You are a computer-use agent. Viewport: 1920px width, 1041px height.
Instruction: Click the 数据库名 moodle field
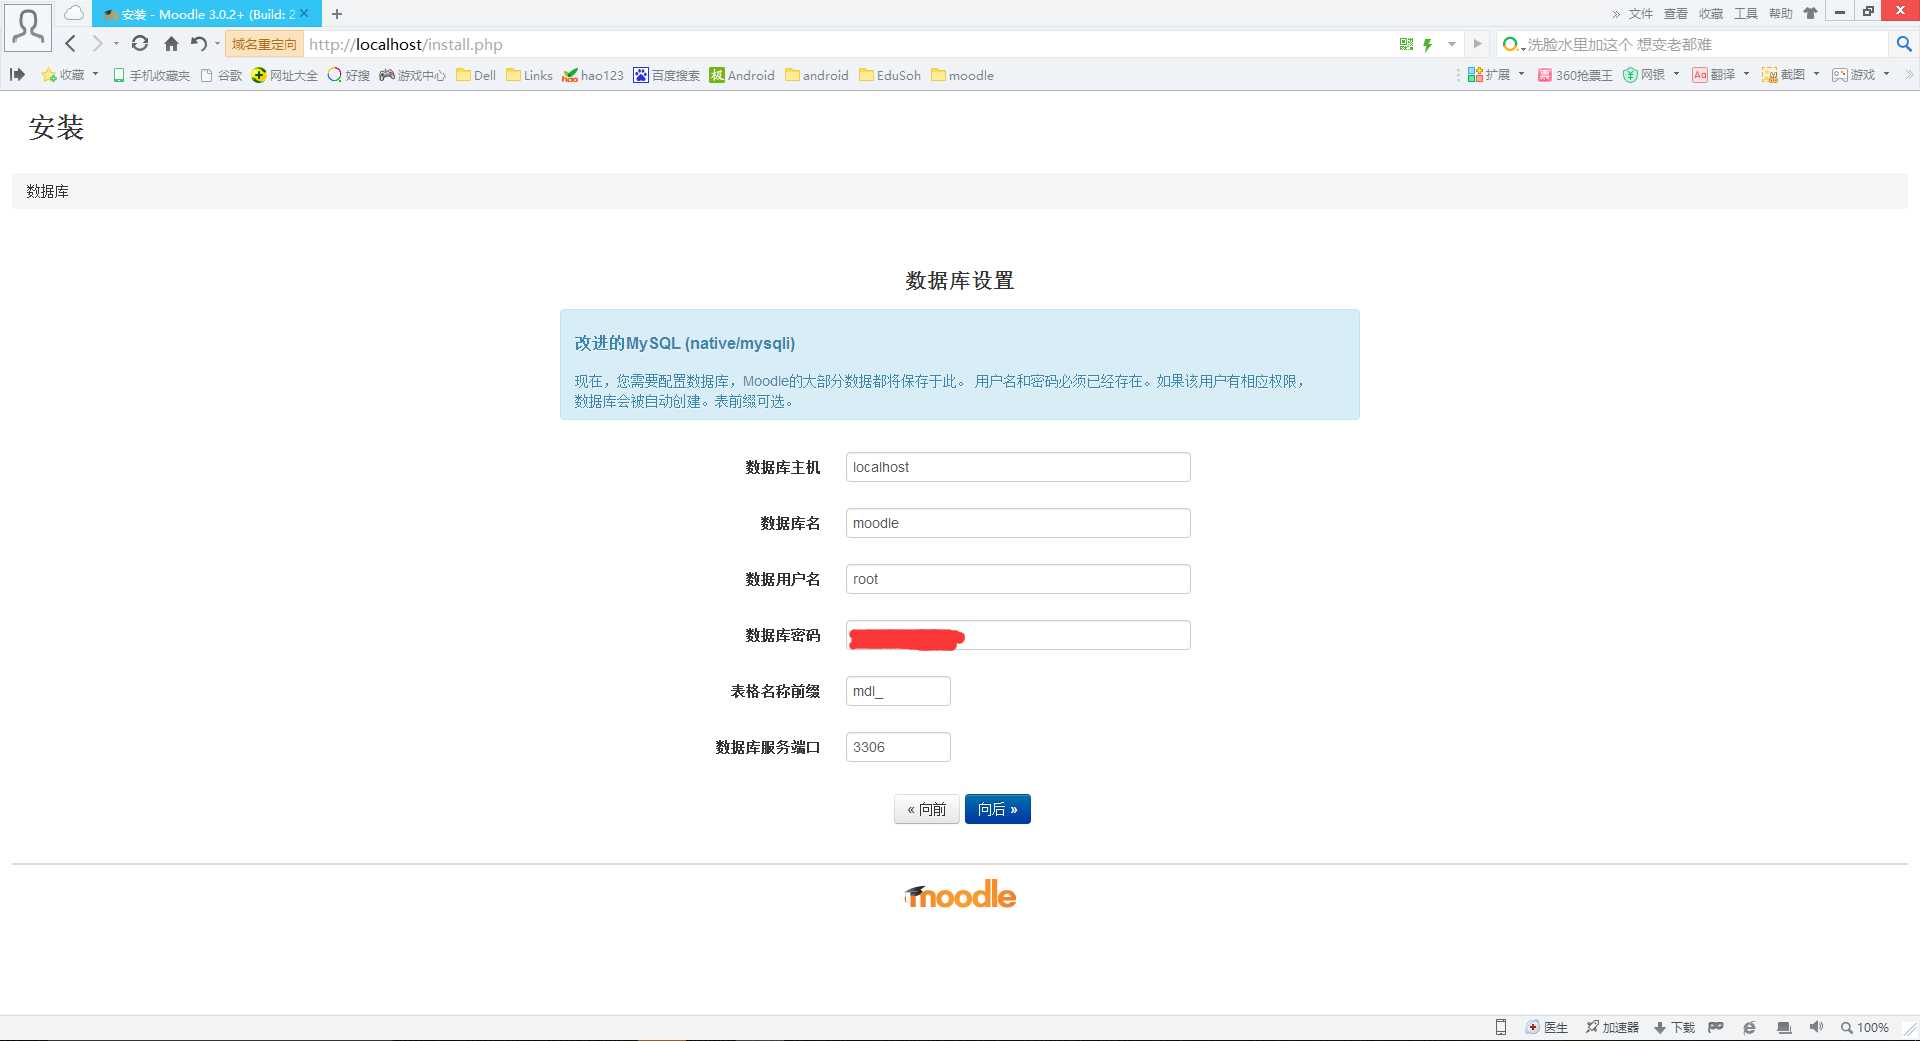click(1018, 523)
